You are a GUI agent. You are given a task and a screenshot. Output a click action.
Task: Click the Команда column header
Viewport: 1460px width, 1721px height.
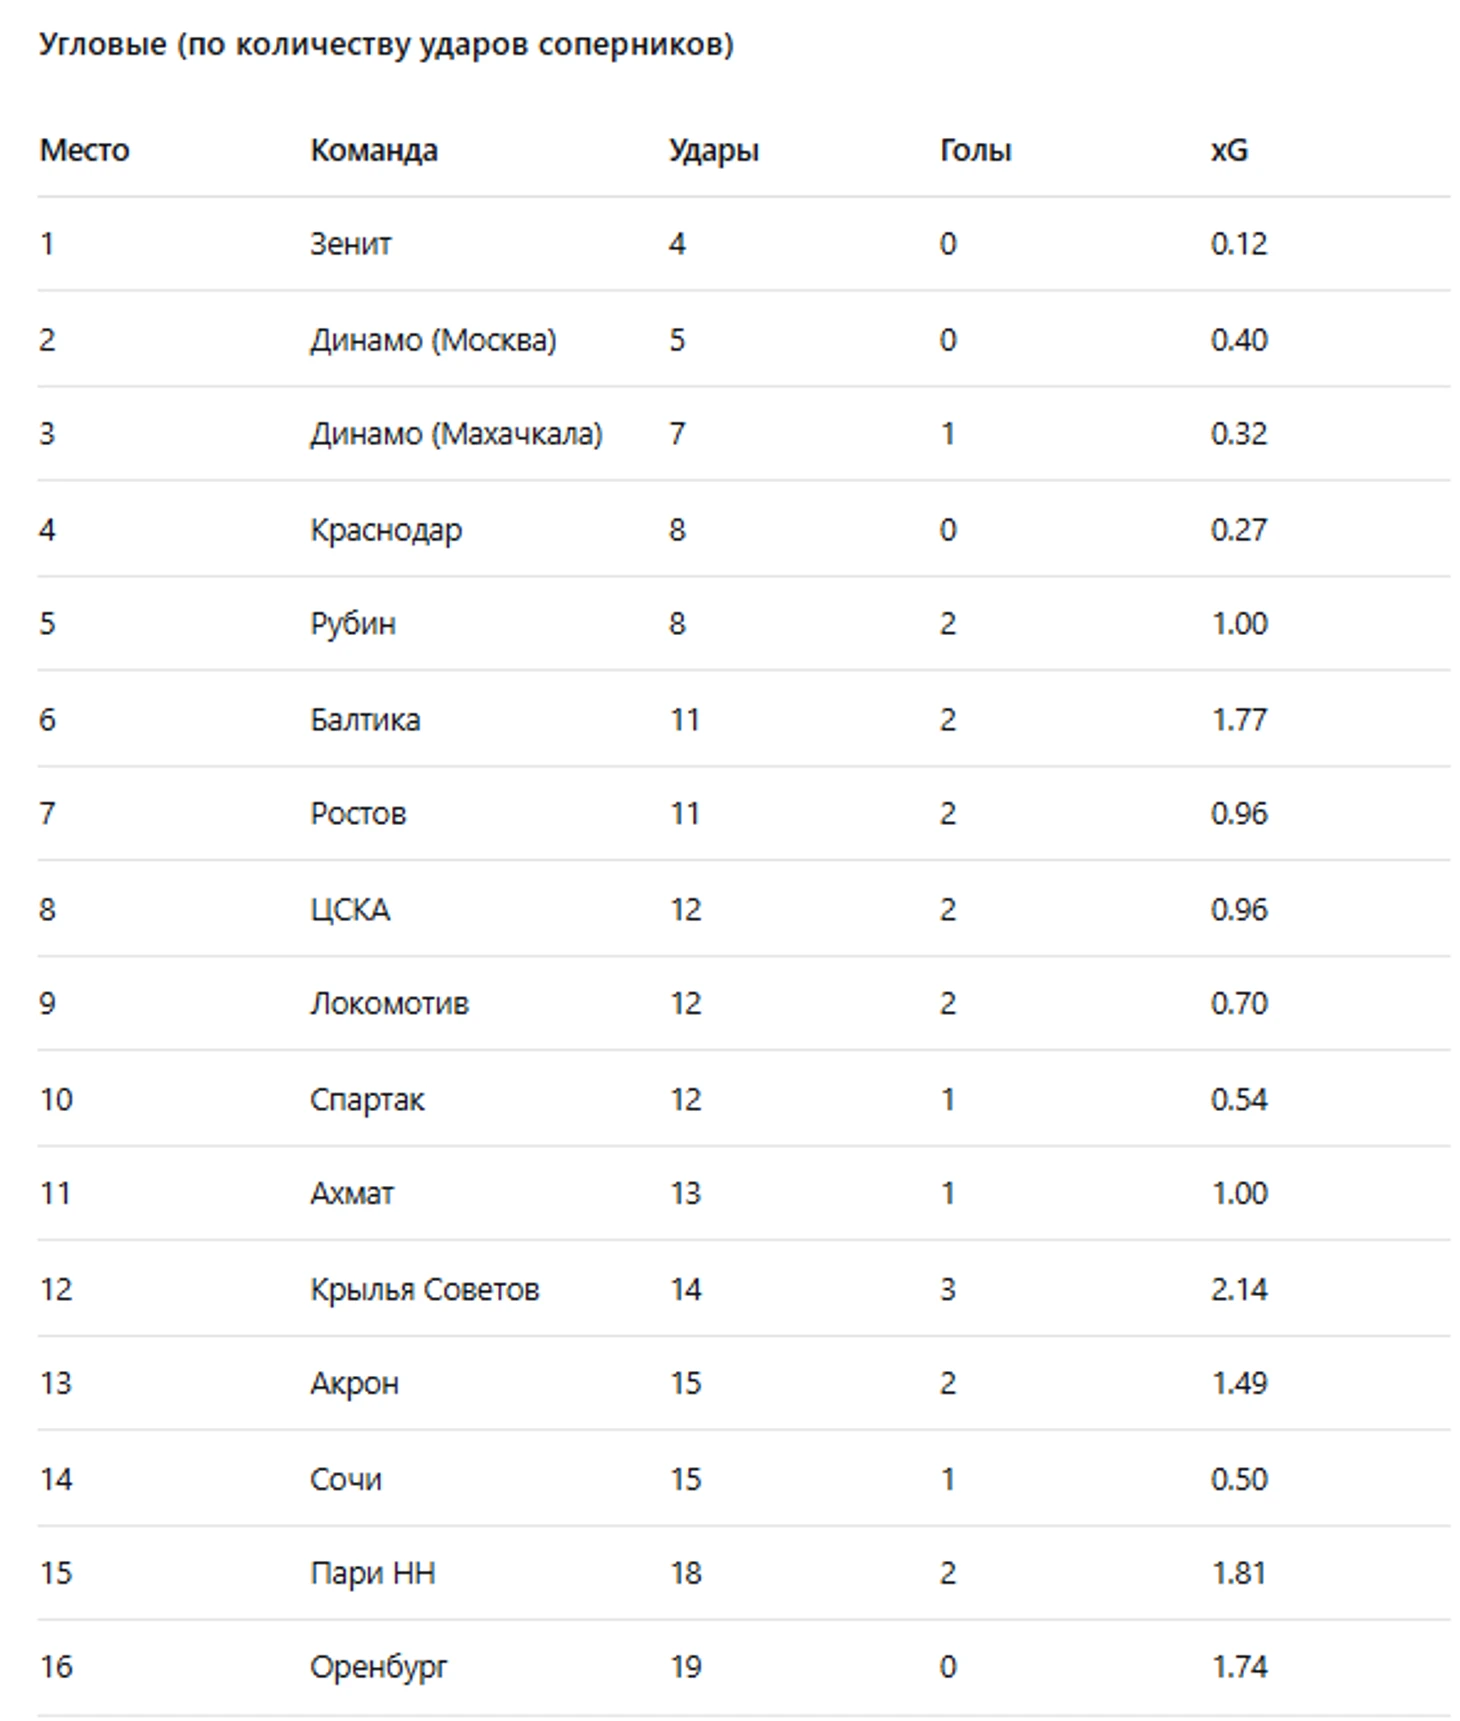point(374,150)
